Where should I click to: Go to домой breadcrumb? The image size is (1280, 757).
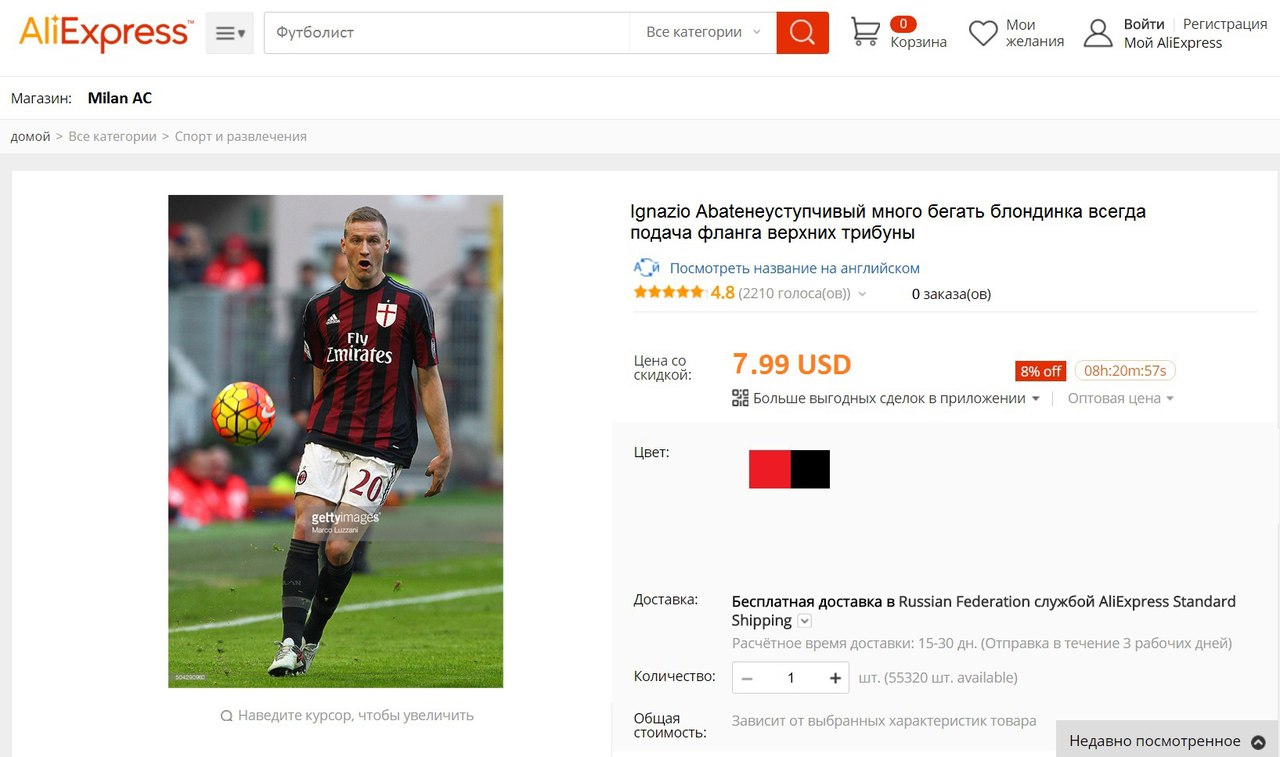click(30, 136)
